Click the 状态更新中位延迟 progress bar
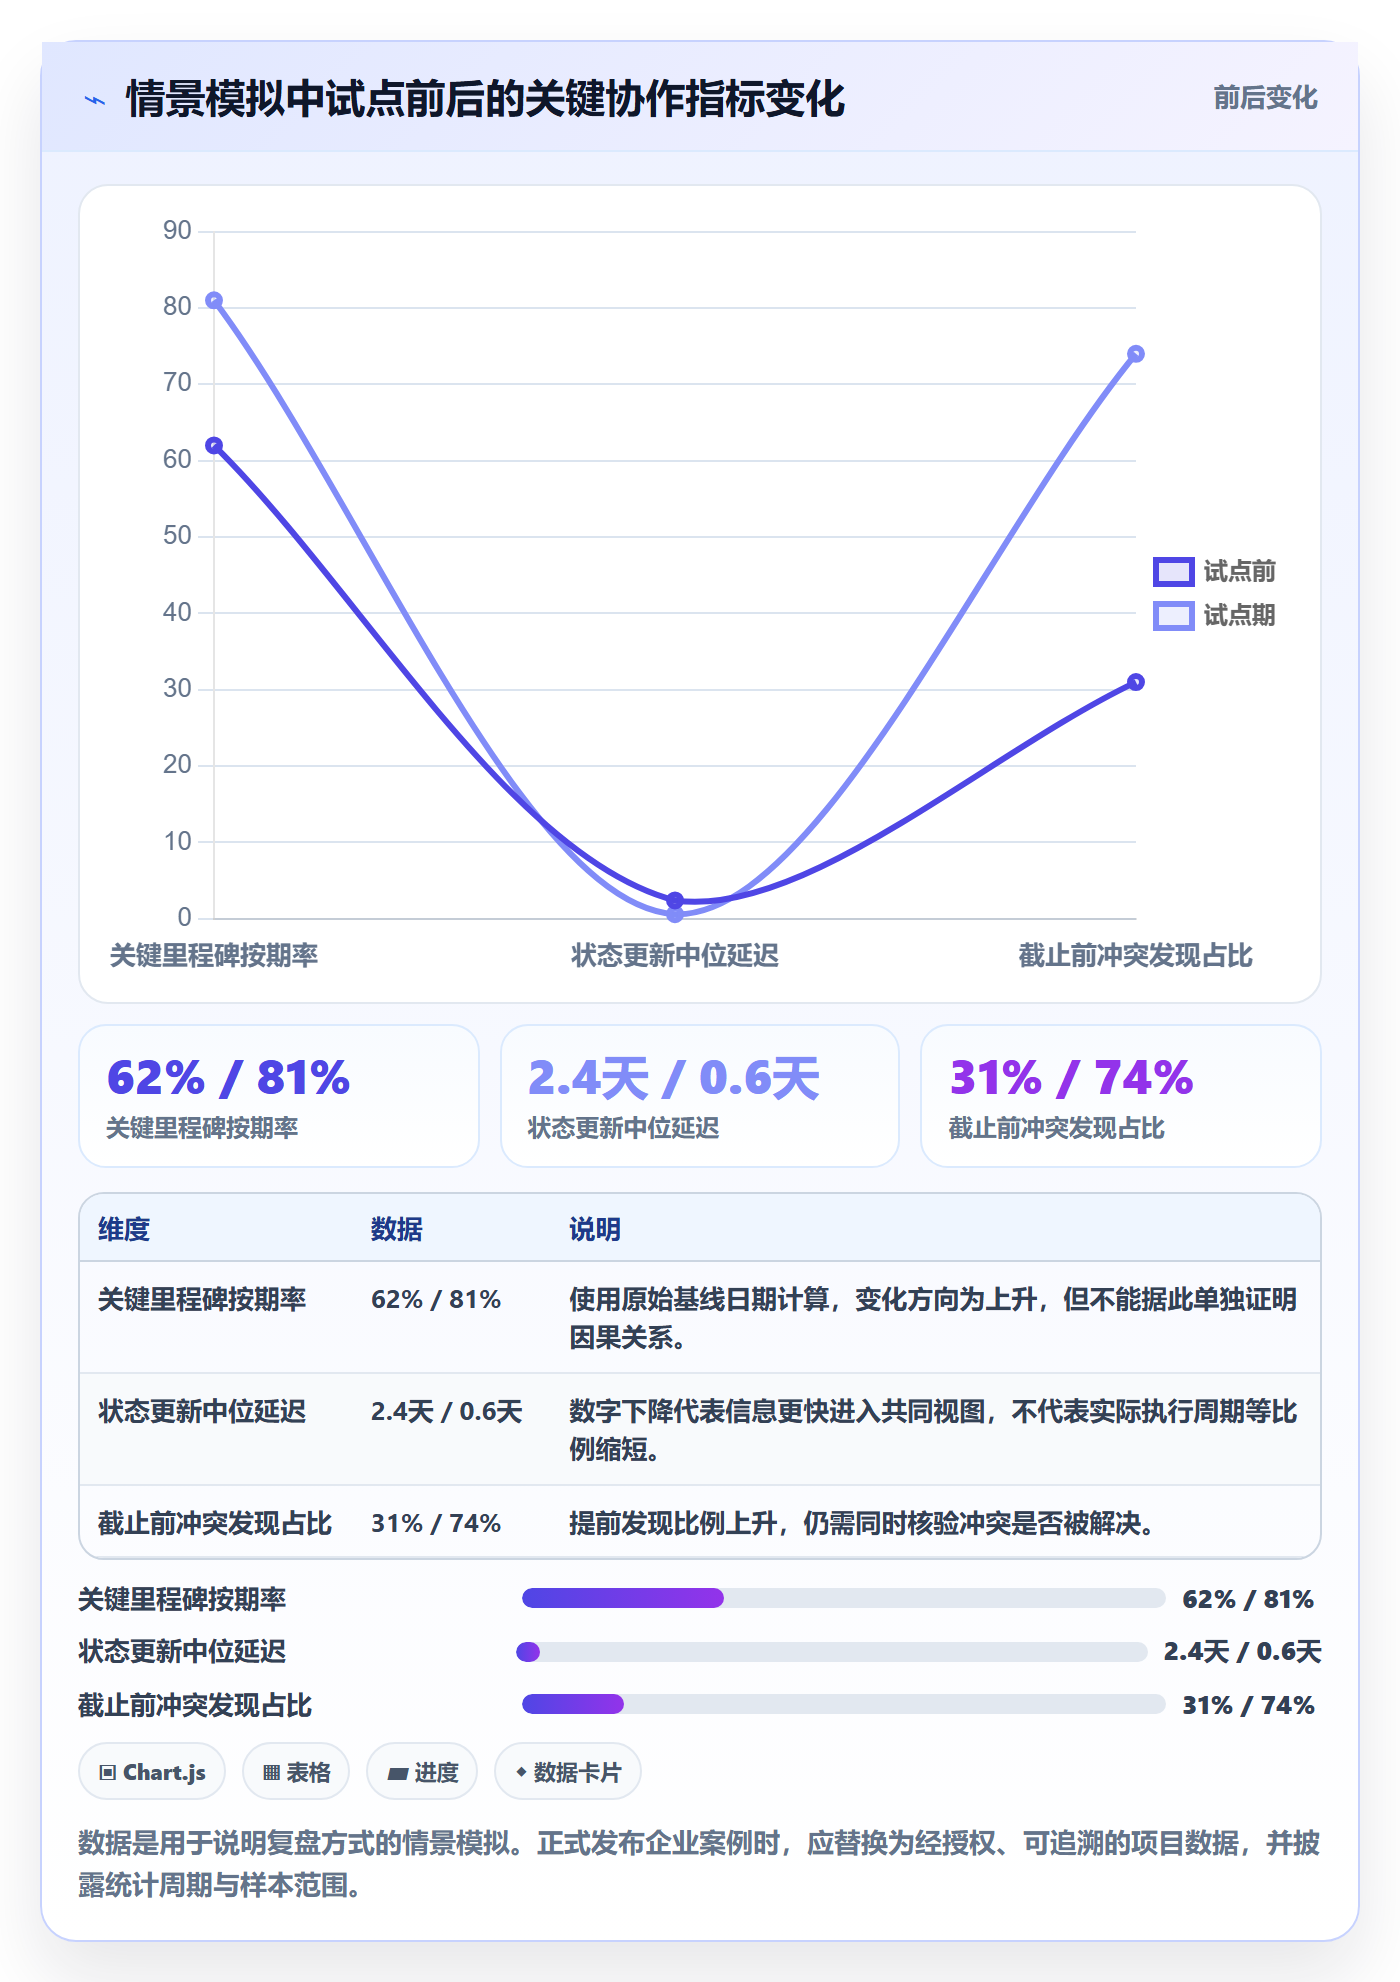 click(x=832, y=1651)
